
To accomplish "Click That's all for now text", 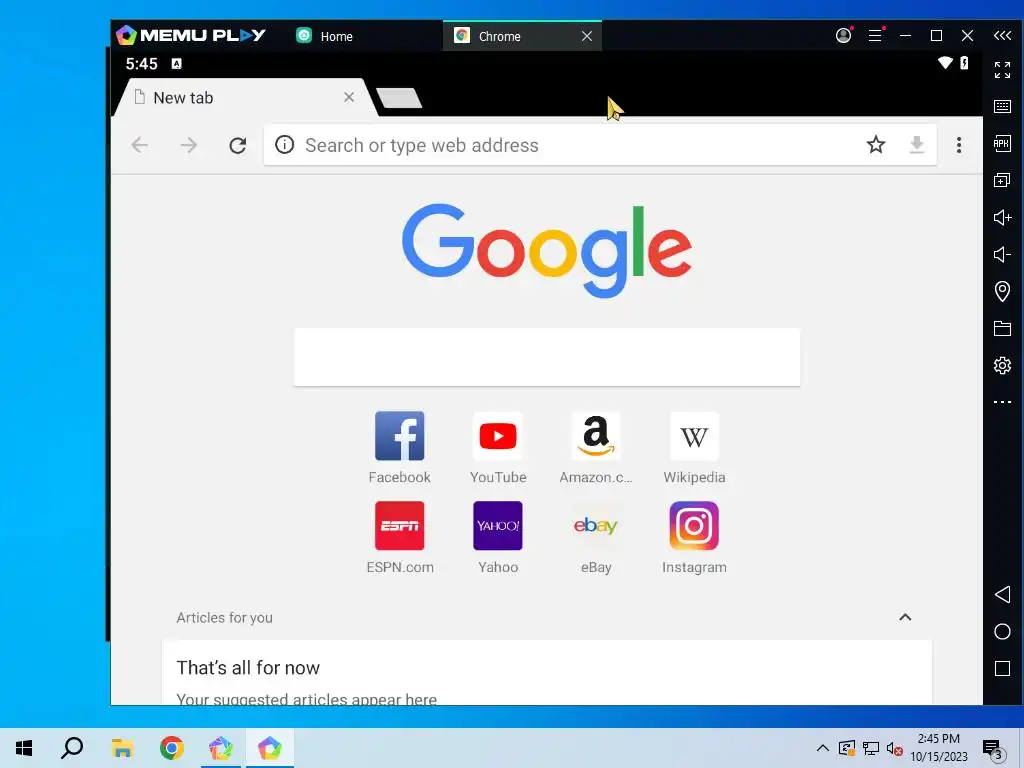I will [248, 667].
